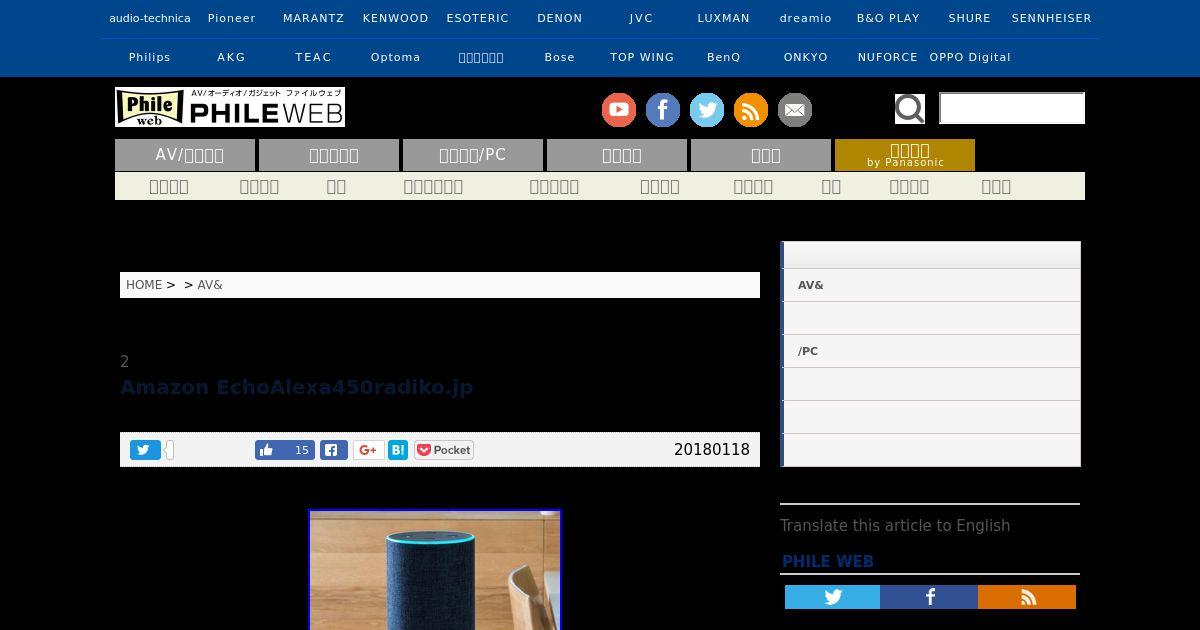The width and height of the screenshot is (1200, 630).
Task: Open the Twitter bird icon in the header
Action: (x=707, y=110)
